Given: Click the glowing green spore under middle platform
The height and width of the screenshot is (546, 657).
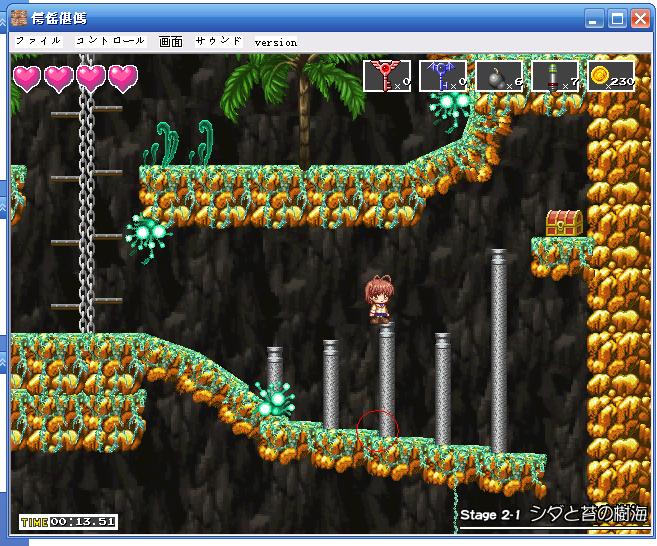Looking at the screenshot, I should [x=148, y=236].
